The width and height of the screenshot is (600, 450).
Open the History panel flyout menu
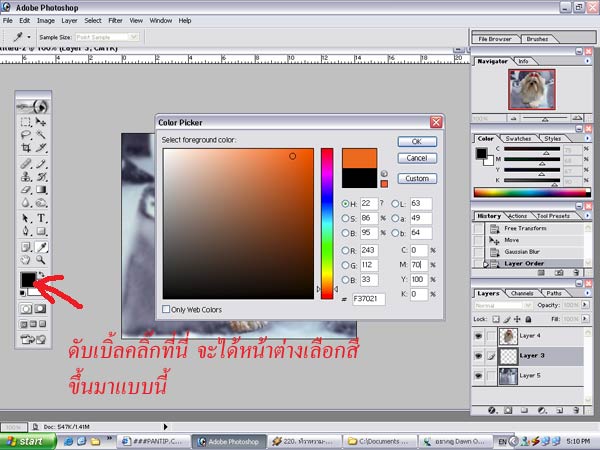pos(588,216)
